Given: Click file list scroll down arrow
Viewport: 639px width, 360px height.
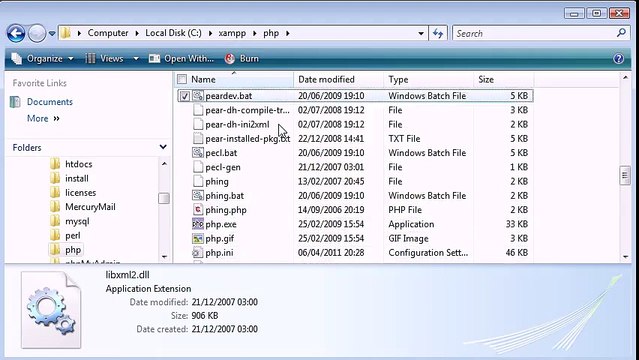Looking at the screenshot, I should click(x=626, y=256).
